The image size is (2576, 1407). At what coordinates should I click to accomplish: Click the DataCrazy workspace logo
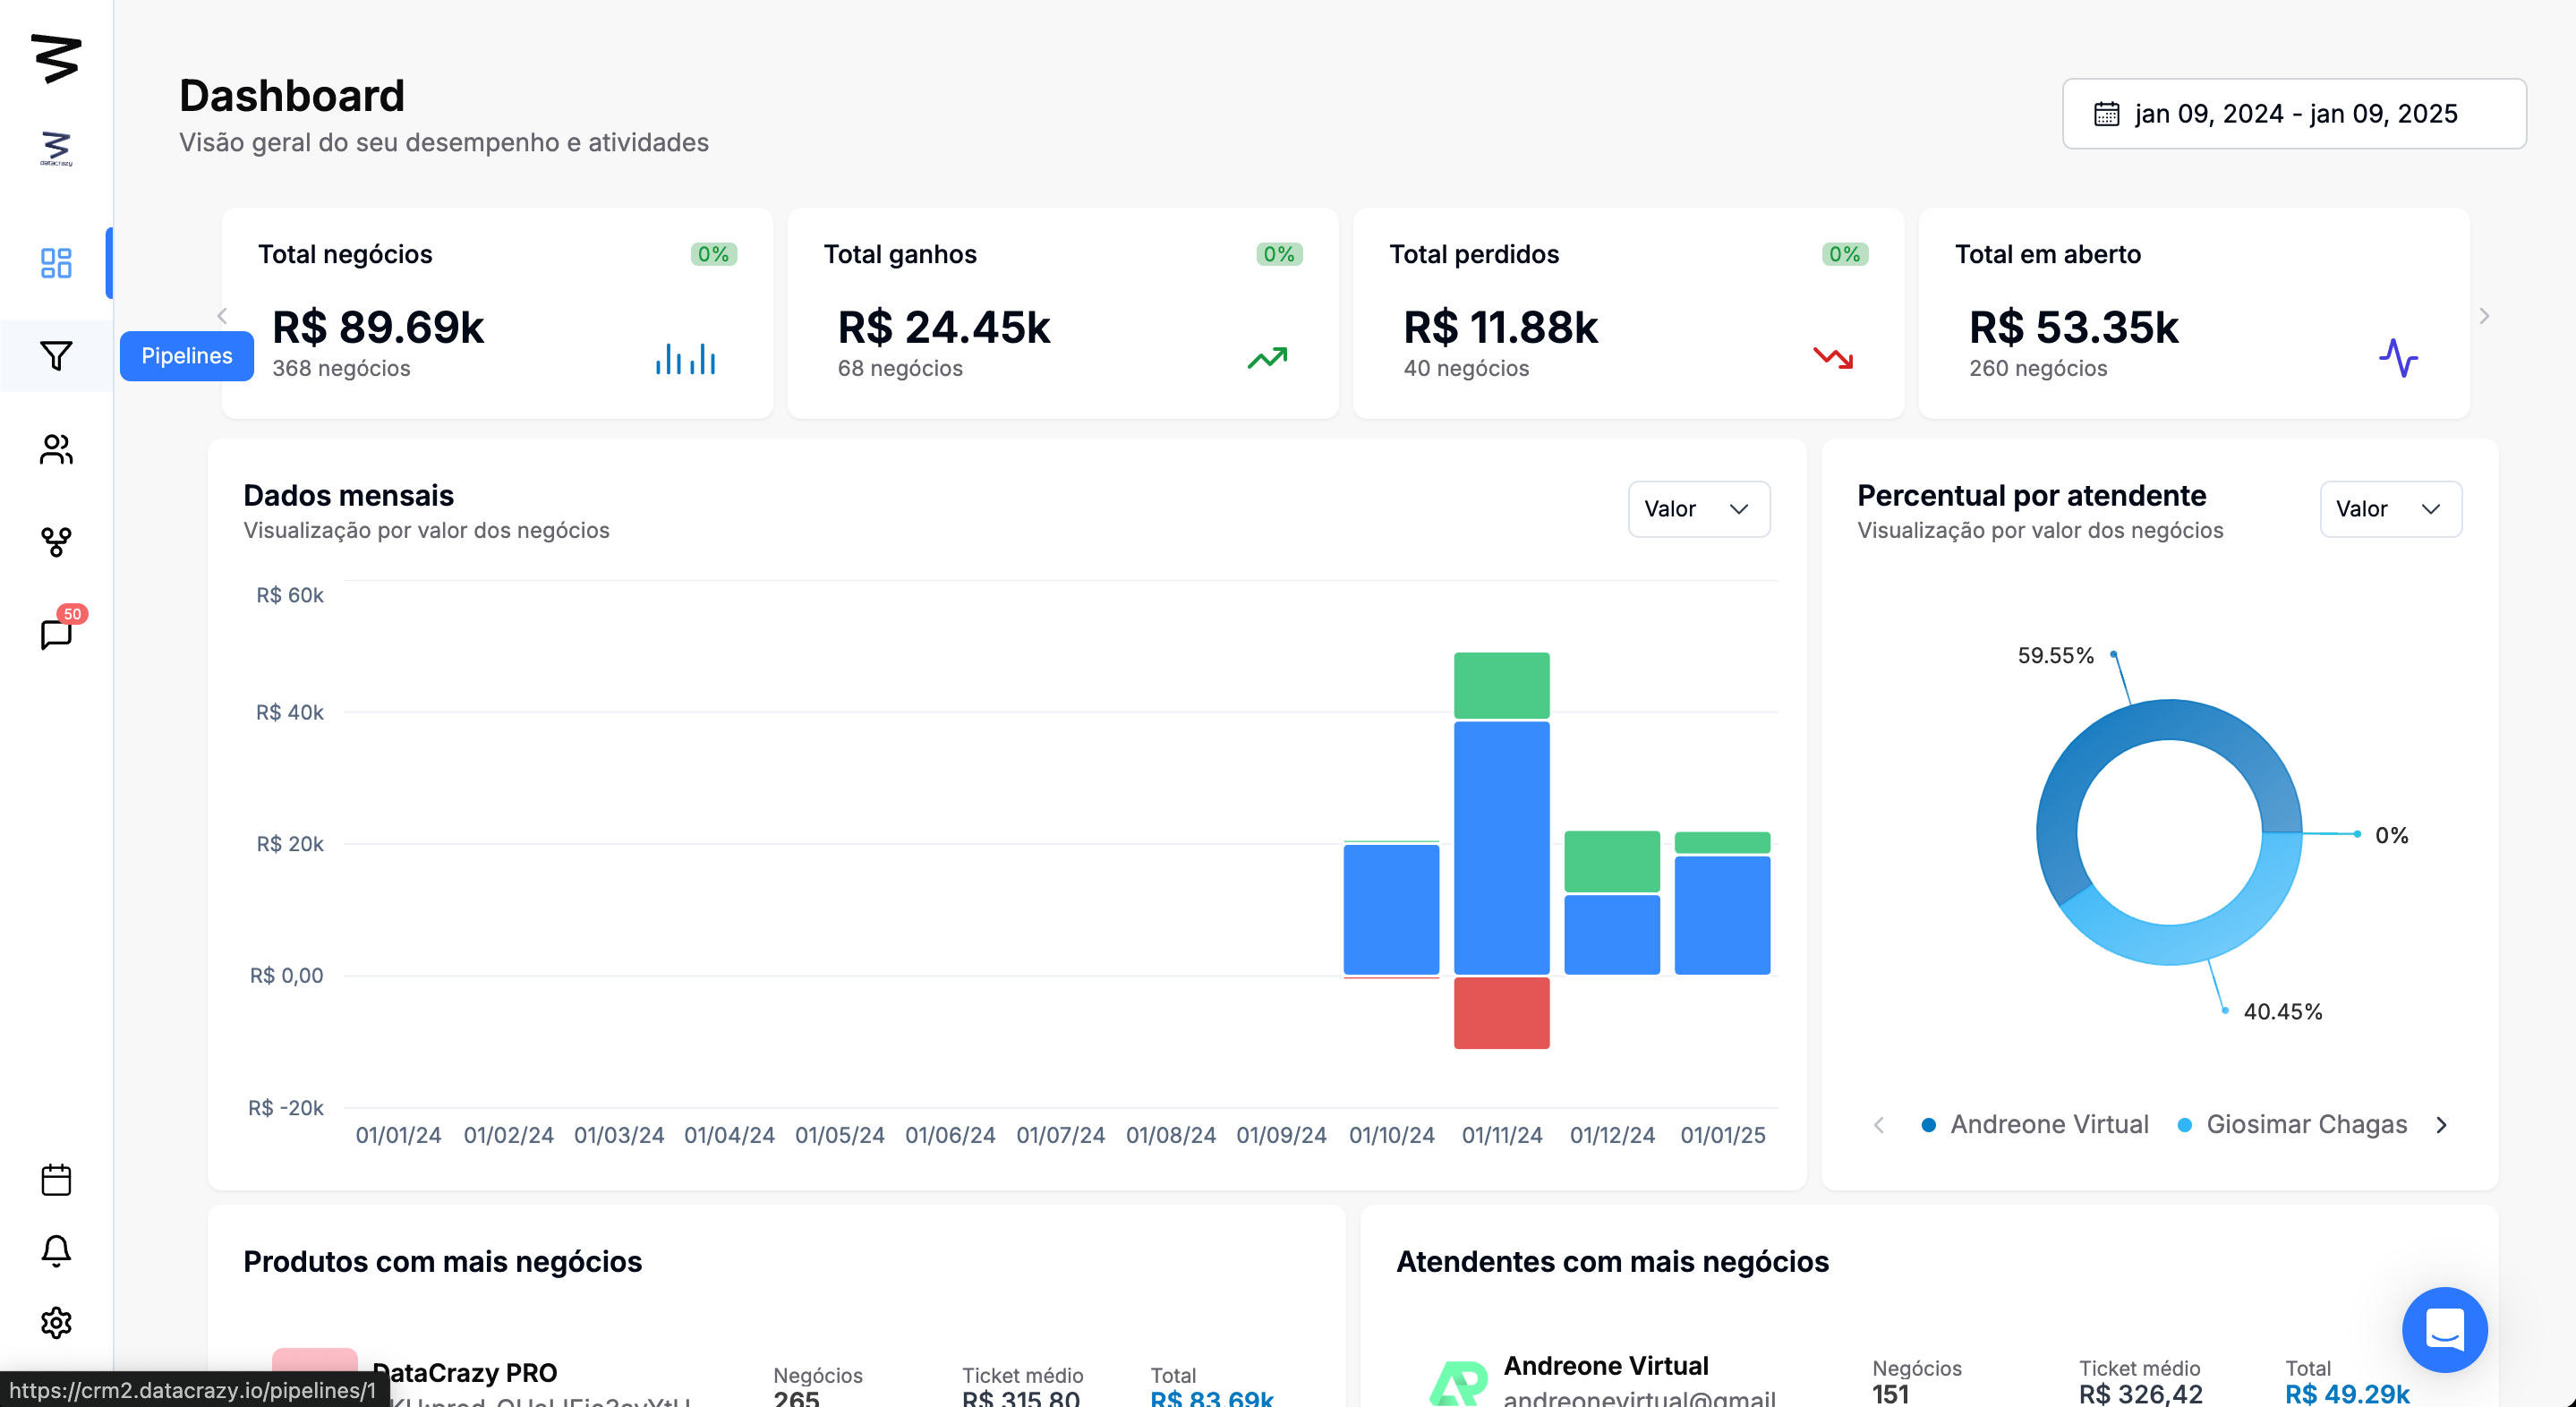pos(56,148)
